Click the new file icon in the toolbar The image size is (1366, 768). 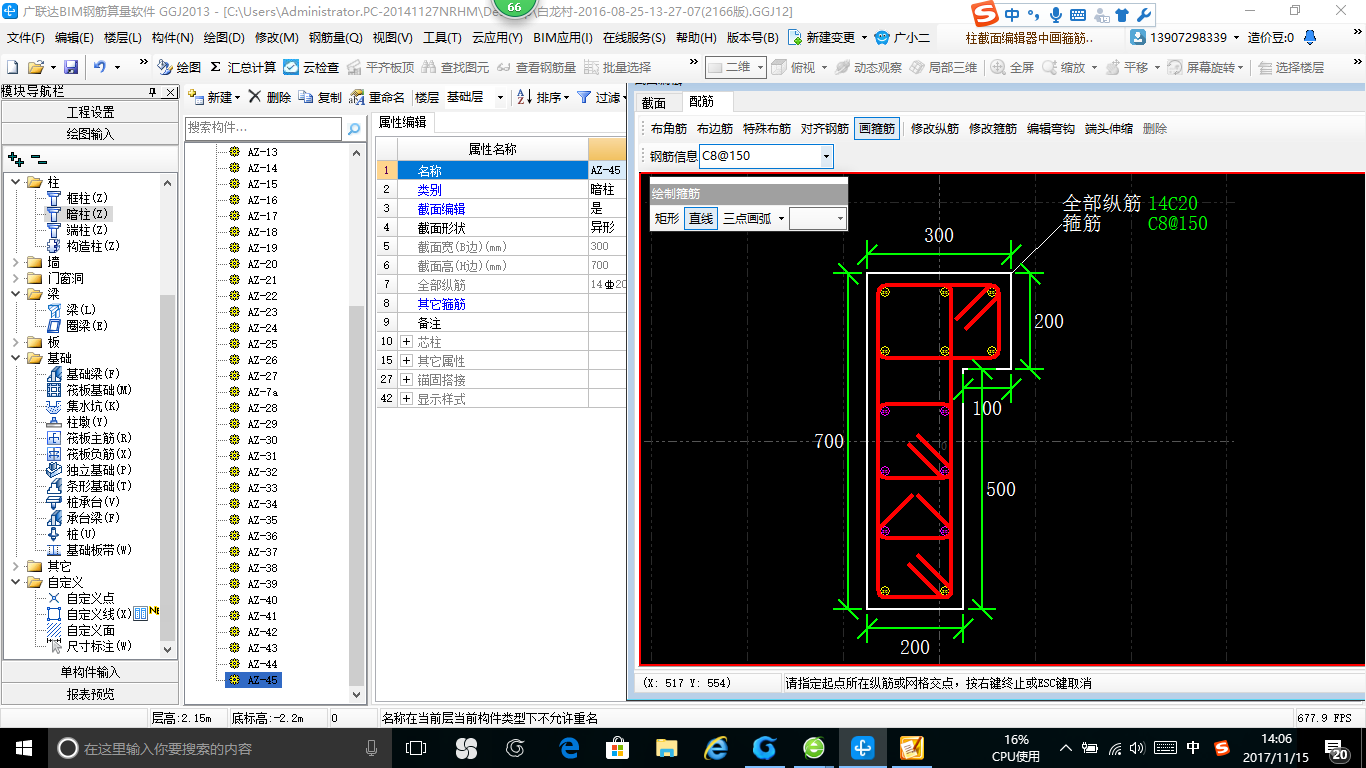12,67
